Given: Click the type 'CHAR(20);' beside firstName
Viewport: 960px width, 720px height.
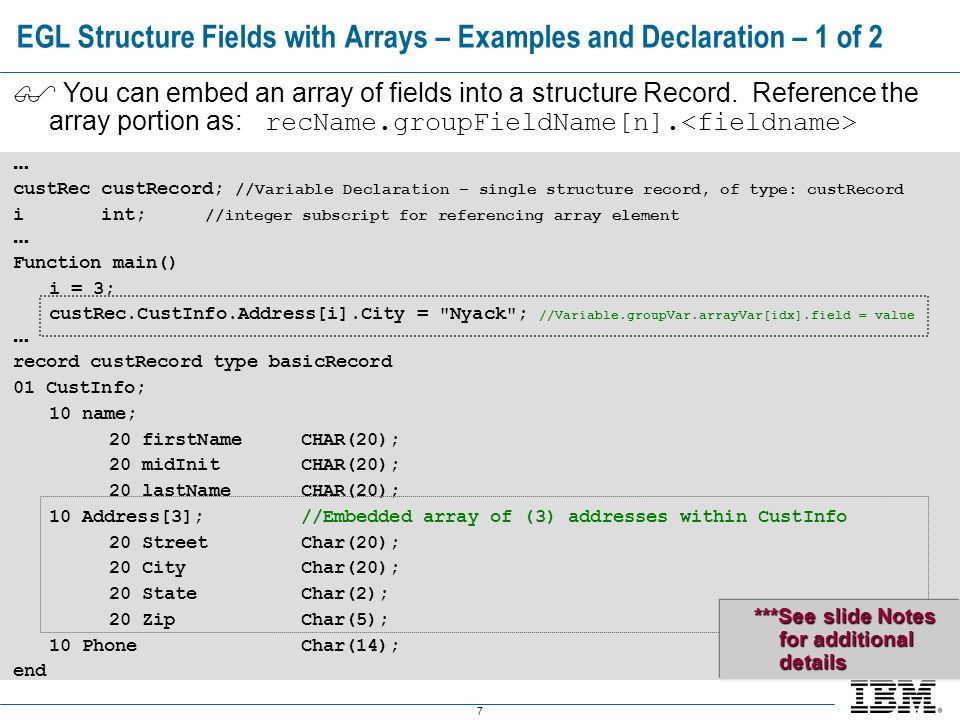Looking at the screenshot, I should click(x=350, y=439).
